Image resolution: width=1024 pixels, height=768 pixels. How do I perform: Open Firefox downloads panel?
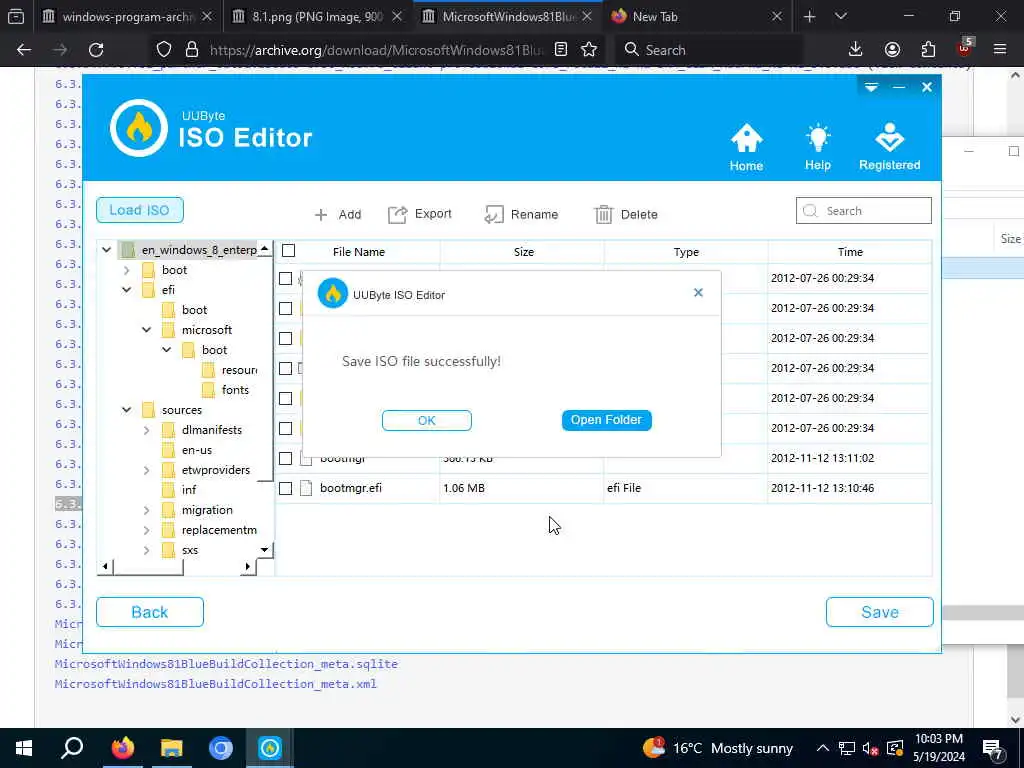856,50
